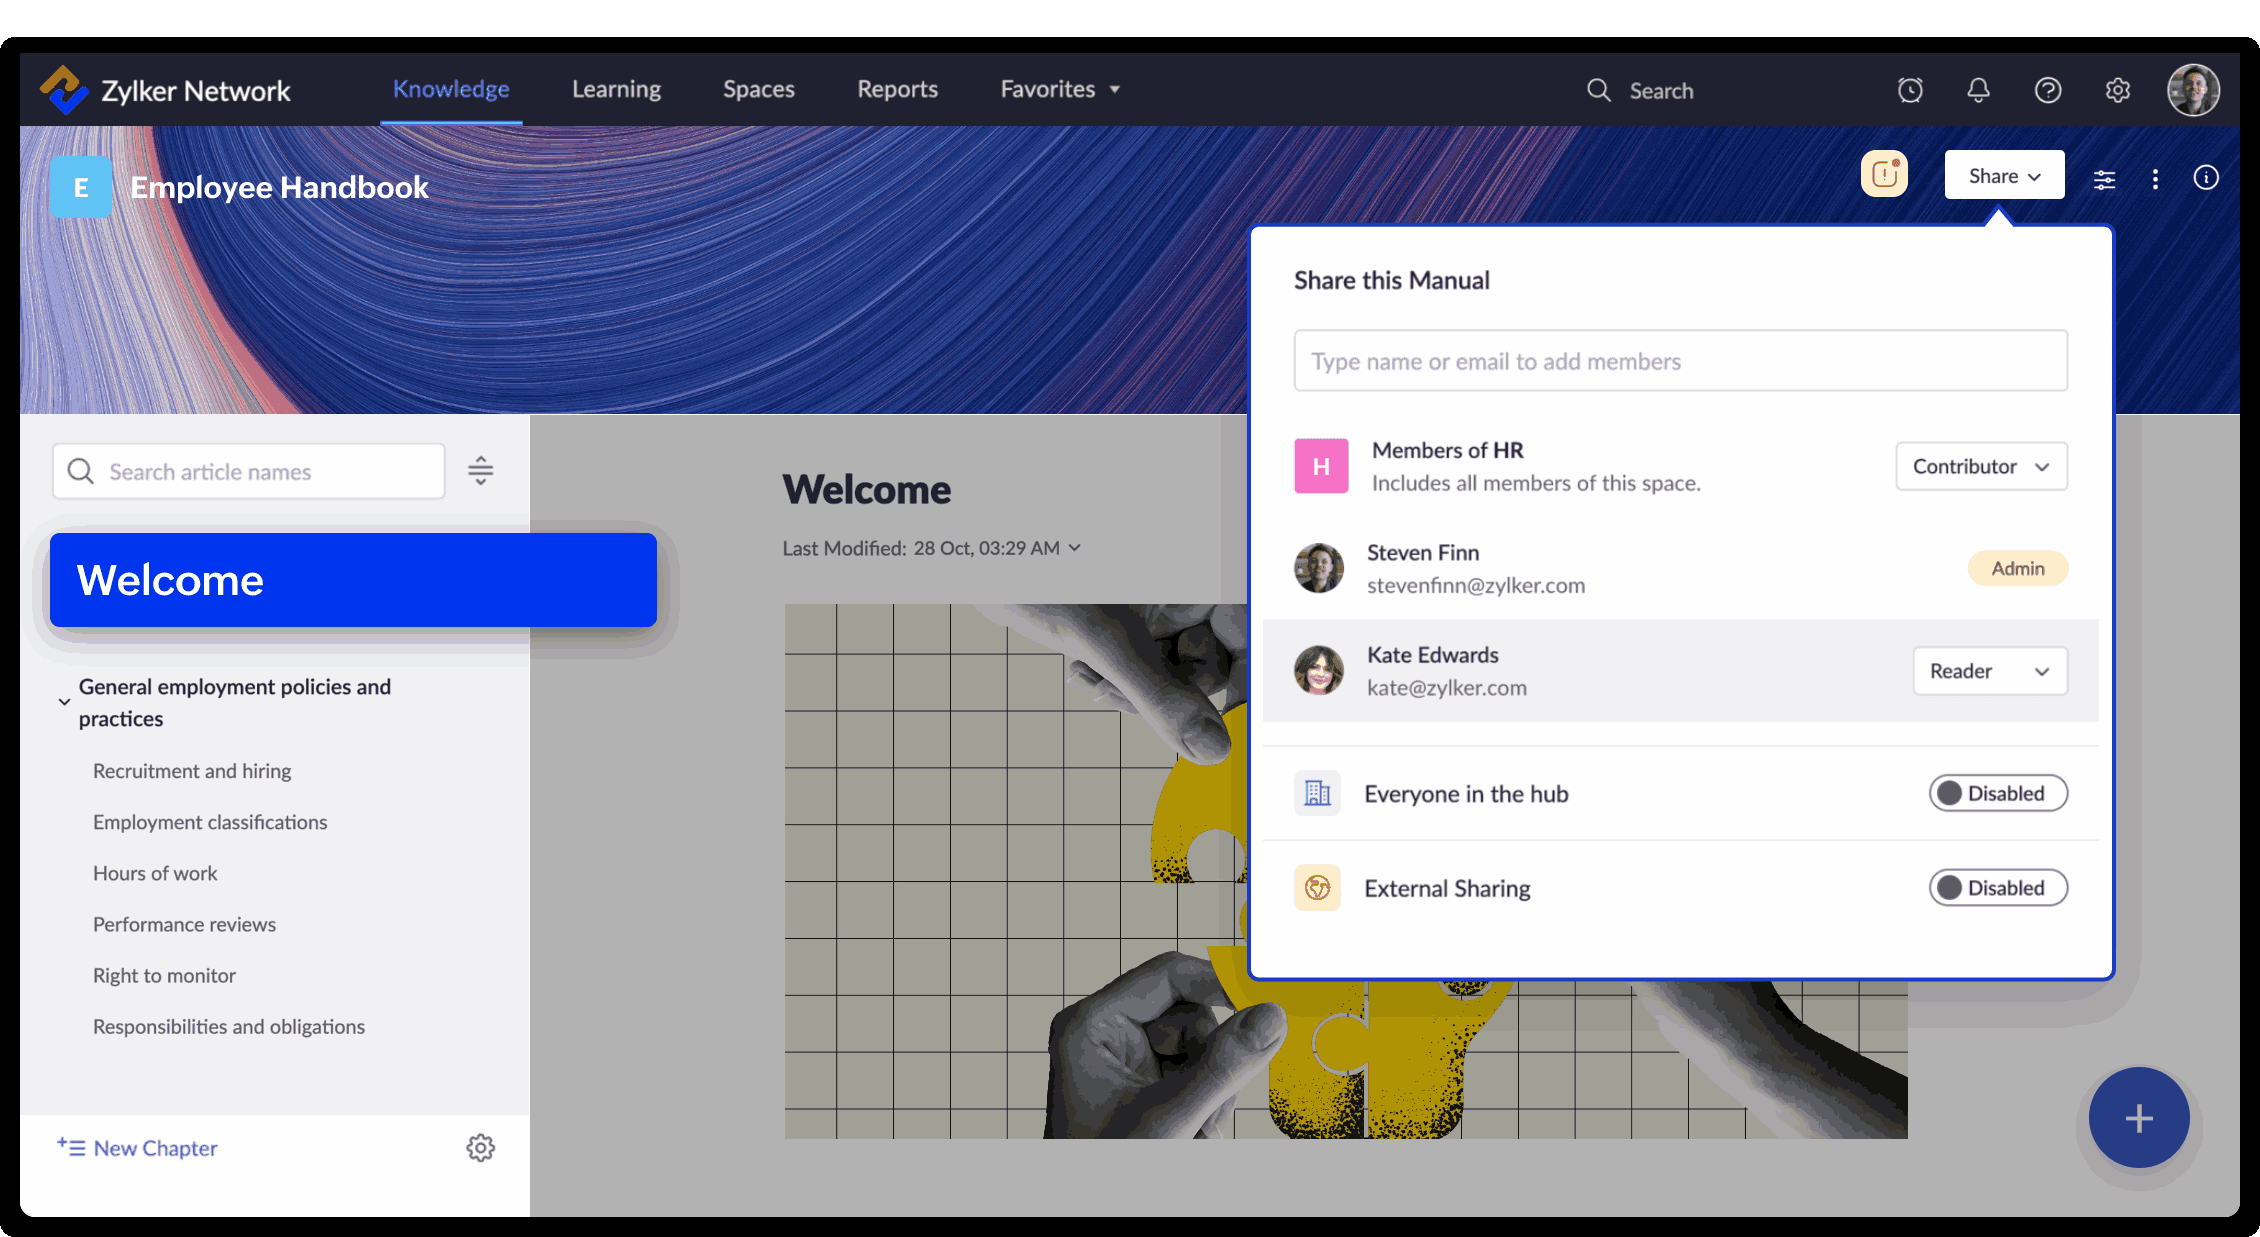Viewport: 2260px width, 1237px height.
Task: Click the yellow feedback alert icon
Action: pos(1884,175)
